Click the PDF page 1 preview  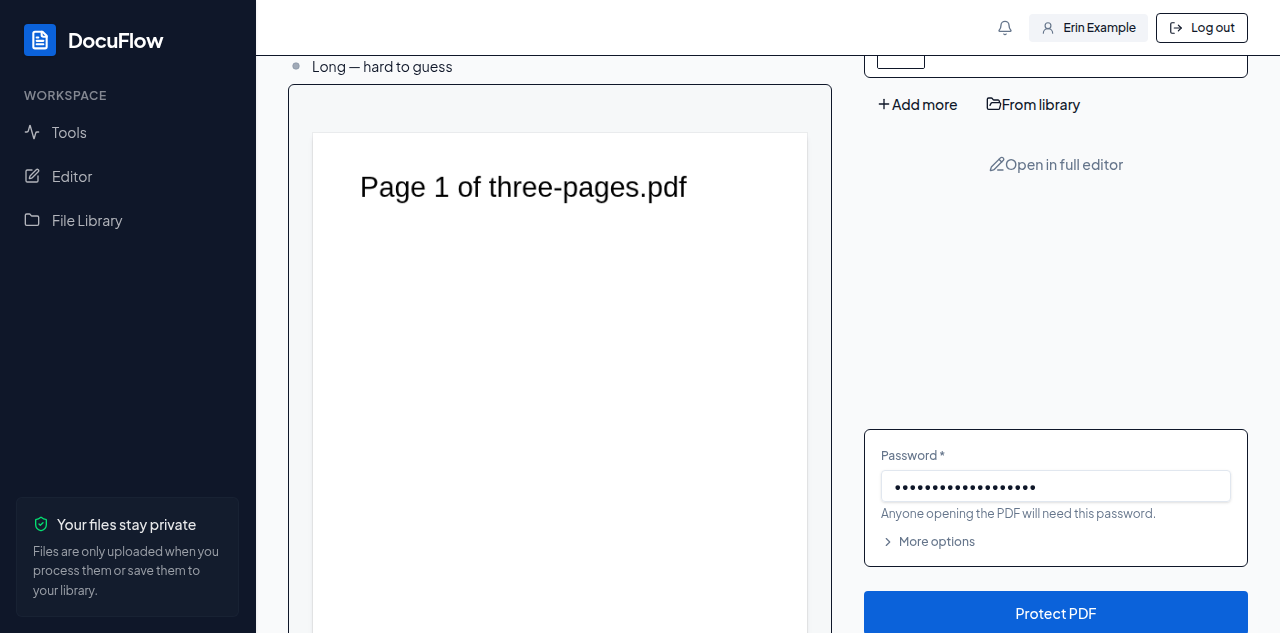tap(560, 383)
